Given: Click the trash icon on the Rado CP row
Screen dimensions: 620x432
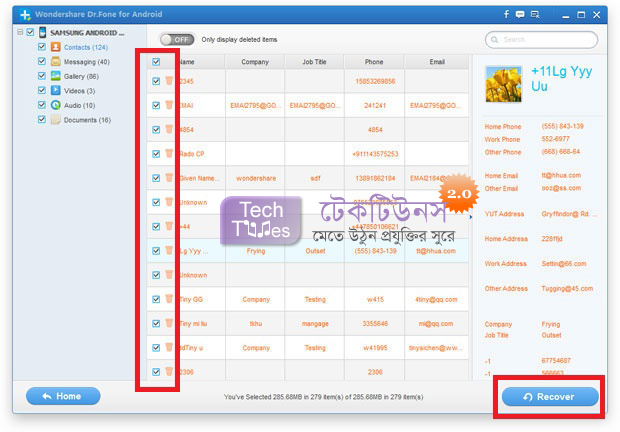Looking at the screenshot, I should (x=169, y=153).
